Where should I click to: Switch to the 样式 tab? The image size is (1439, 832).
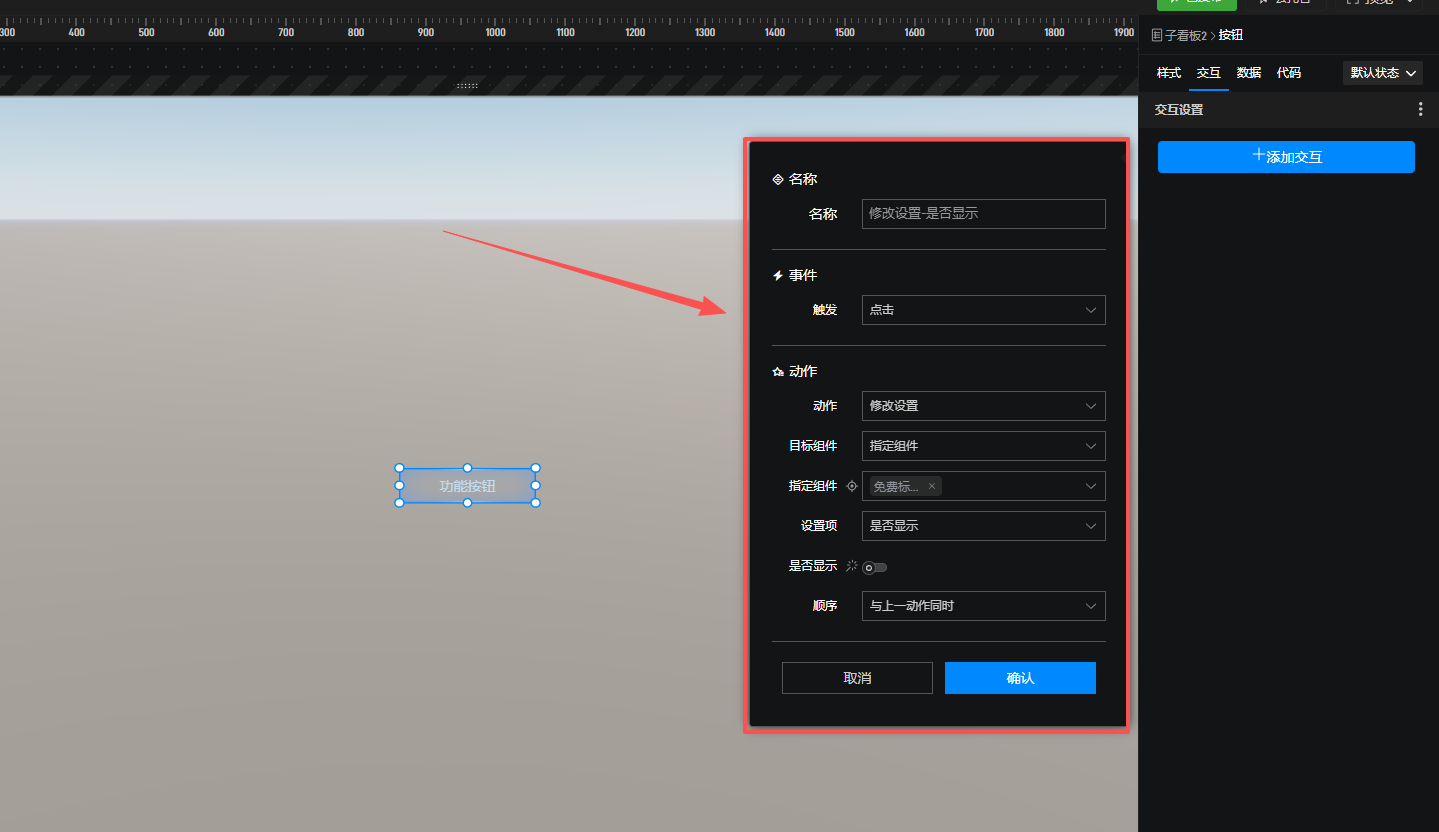click(1168, 73)
